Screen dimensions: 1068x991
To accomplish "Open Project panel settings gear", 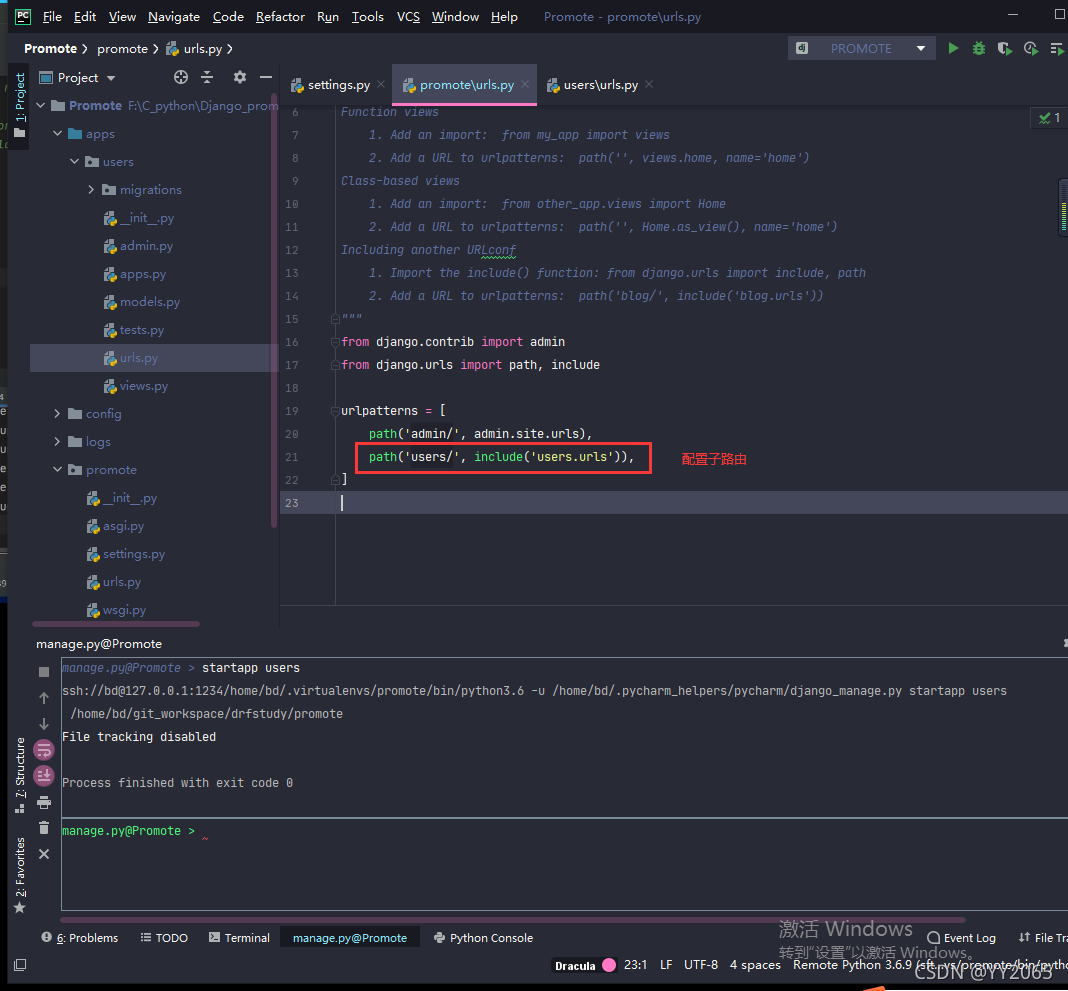I will point(240,77).
